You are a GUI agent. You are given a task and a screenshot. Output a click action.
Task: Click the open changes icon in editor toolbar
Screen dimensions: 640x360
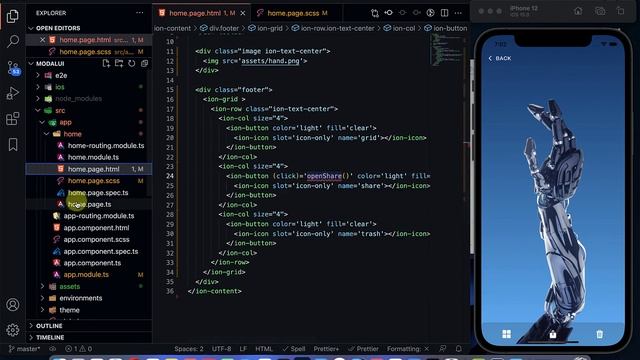coord(375,13)
